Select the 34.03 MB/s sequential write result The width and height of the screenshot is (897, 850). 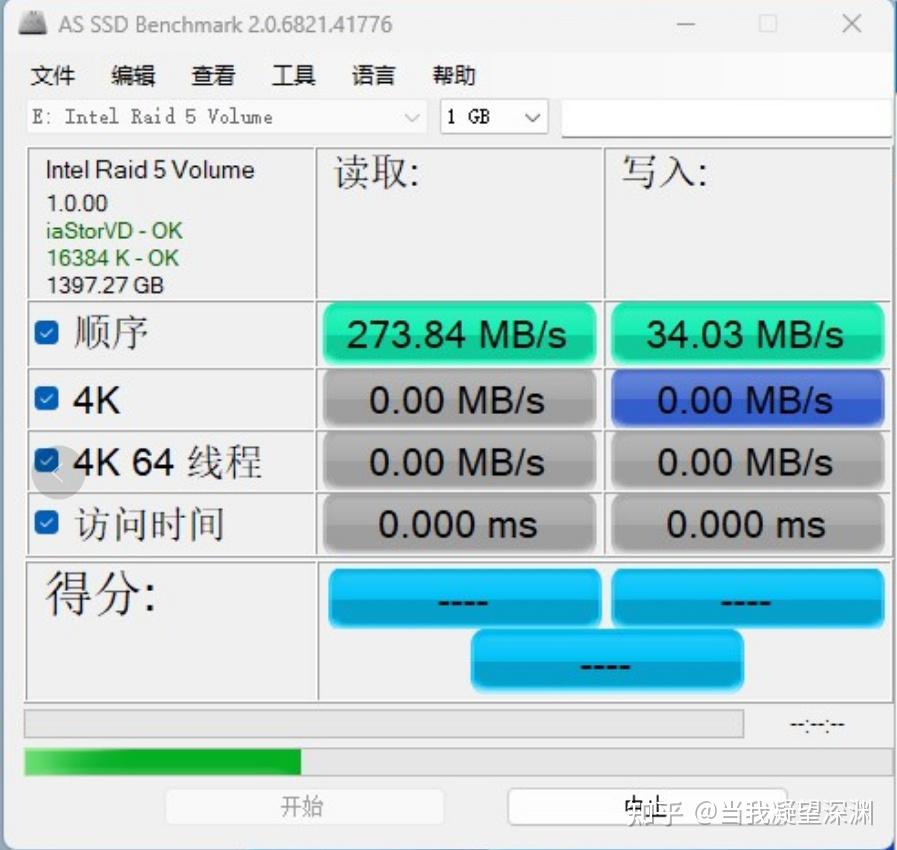(747, 334)
